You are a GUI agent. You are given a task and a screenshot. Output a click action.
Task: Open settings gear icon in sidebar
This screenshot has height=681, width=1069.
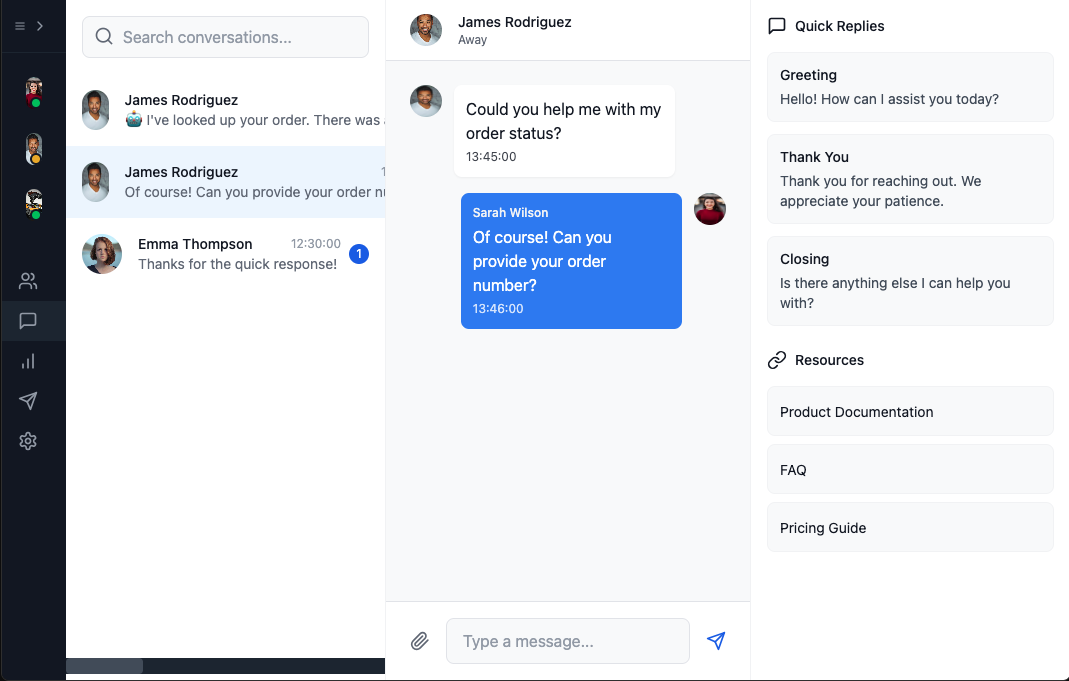pyautogui.click(x=28, y=441)
